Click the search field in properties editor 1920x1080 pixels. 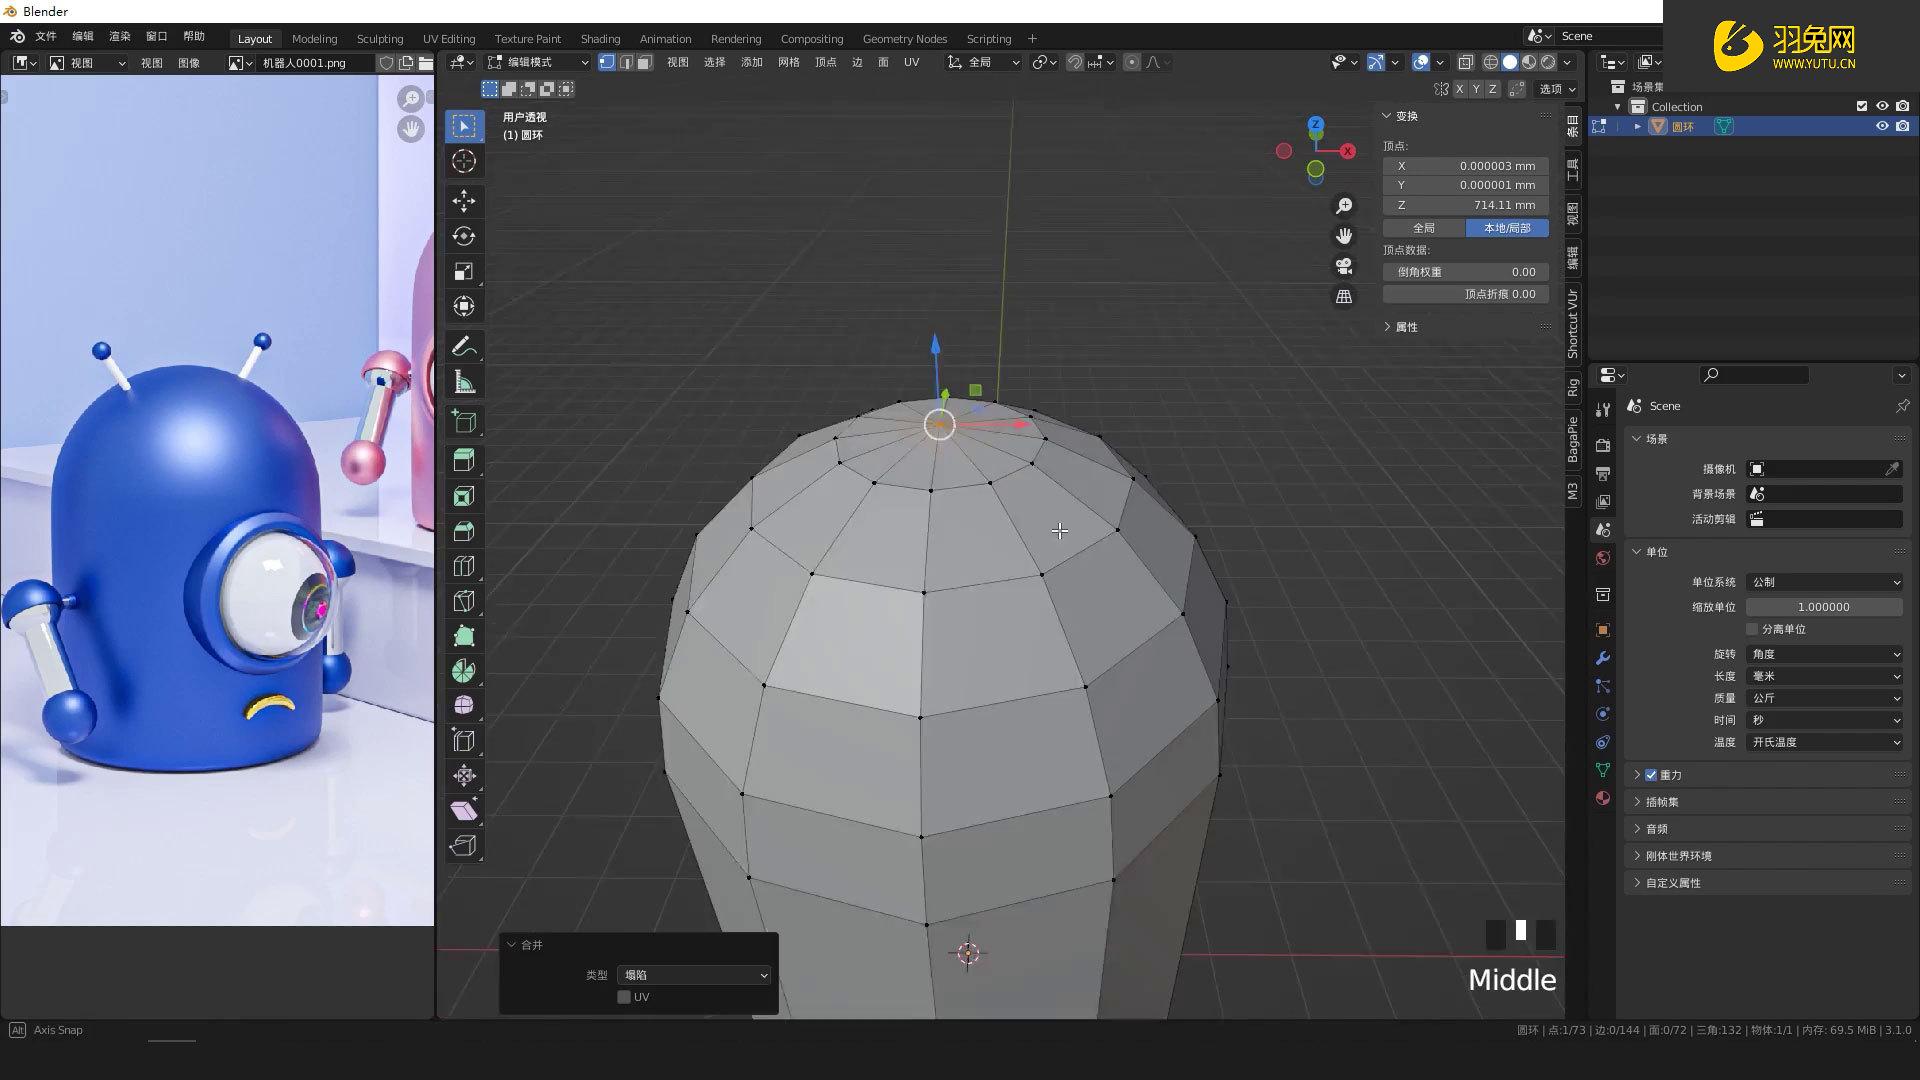click(1755, 375)
